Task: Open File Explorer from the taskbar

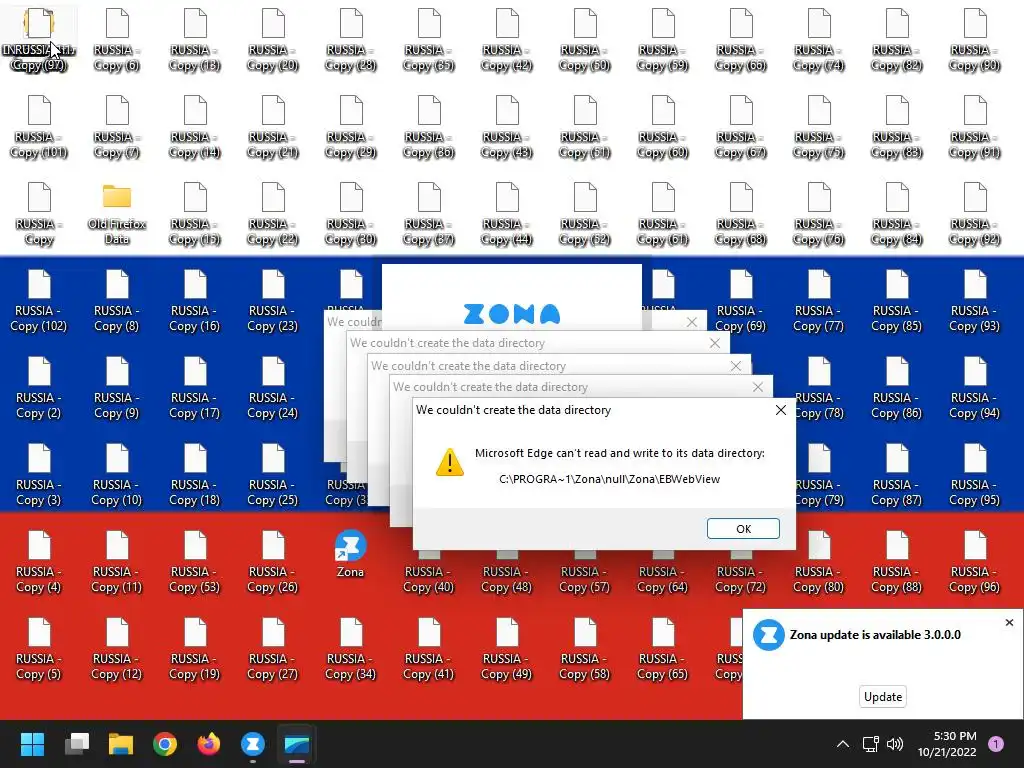Action: click(121, 744)
